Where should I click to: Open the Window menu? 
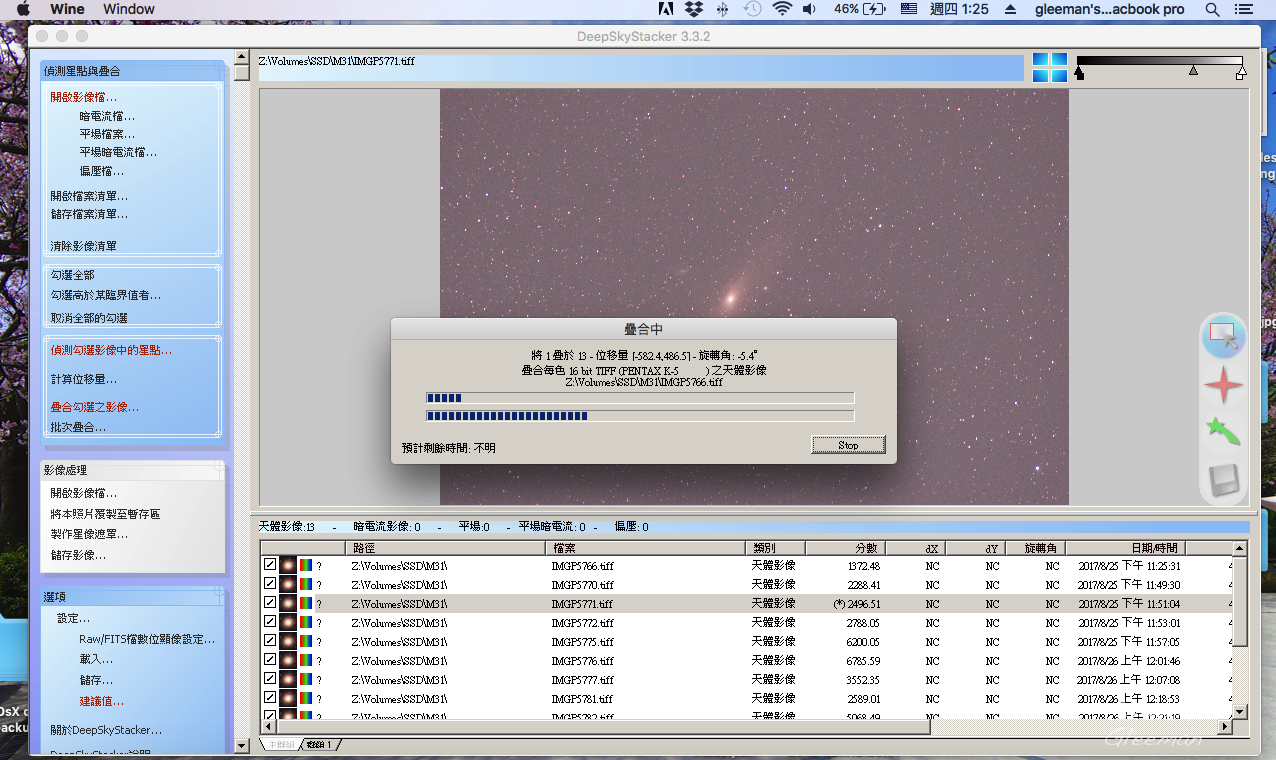pyautogui.click(x=129, y=9)
